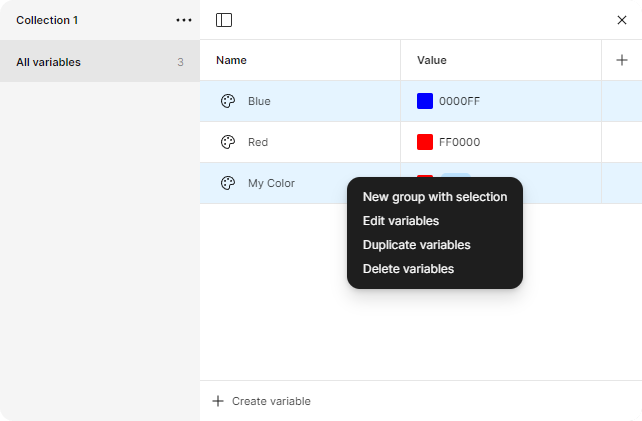Viewport: 642px width, 421px height.
Task: Click the palette icon next to Blue
Action: click(228, 101)
